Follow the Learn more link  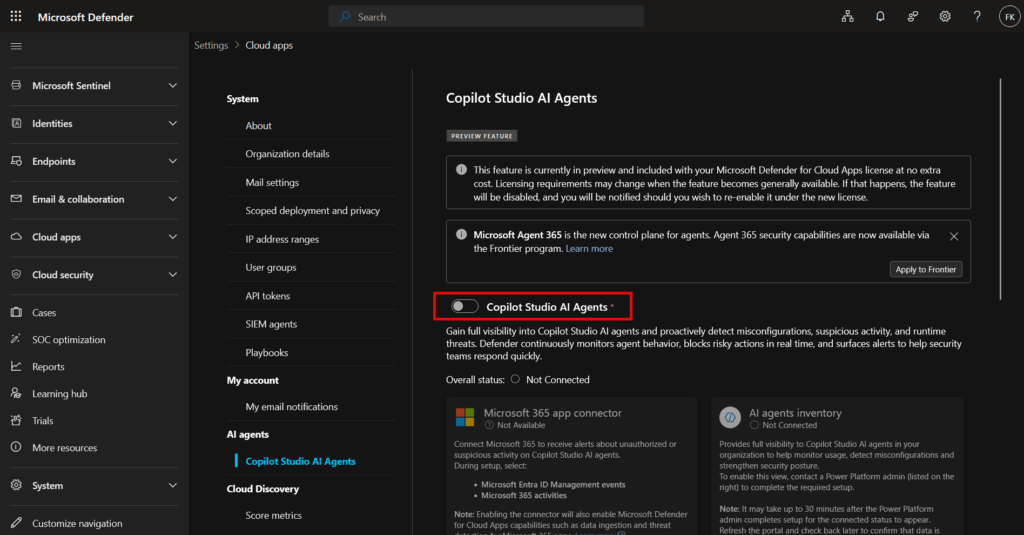point(589,249)
